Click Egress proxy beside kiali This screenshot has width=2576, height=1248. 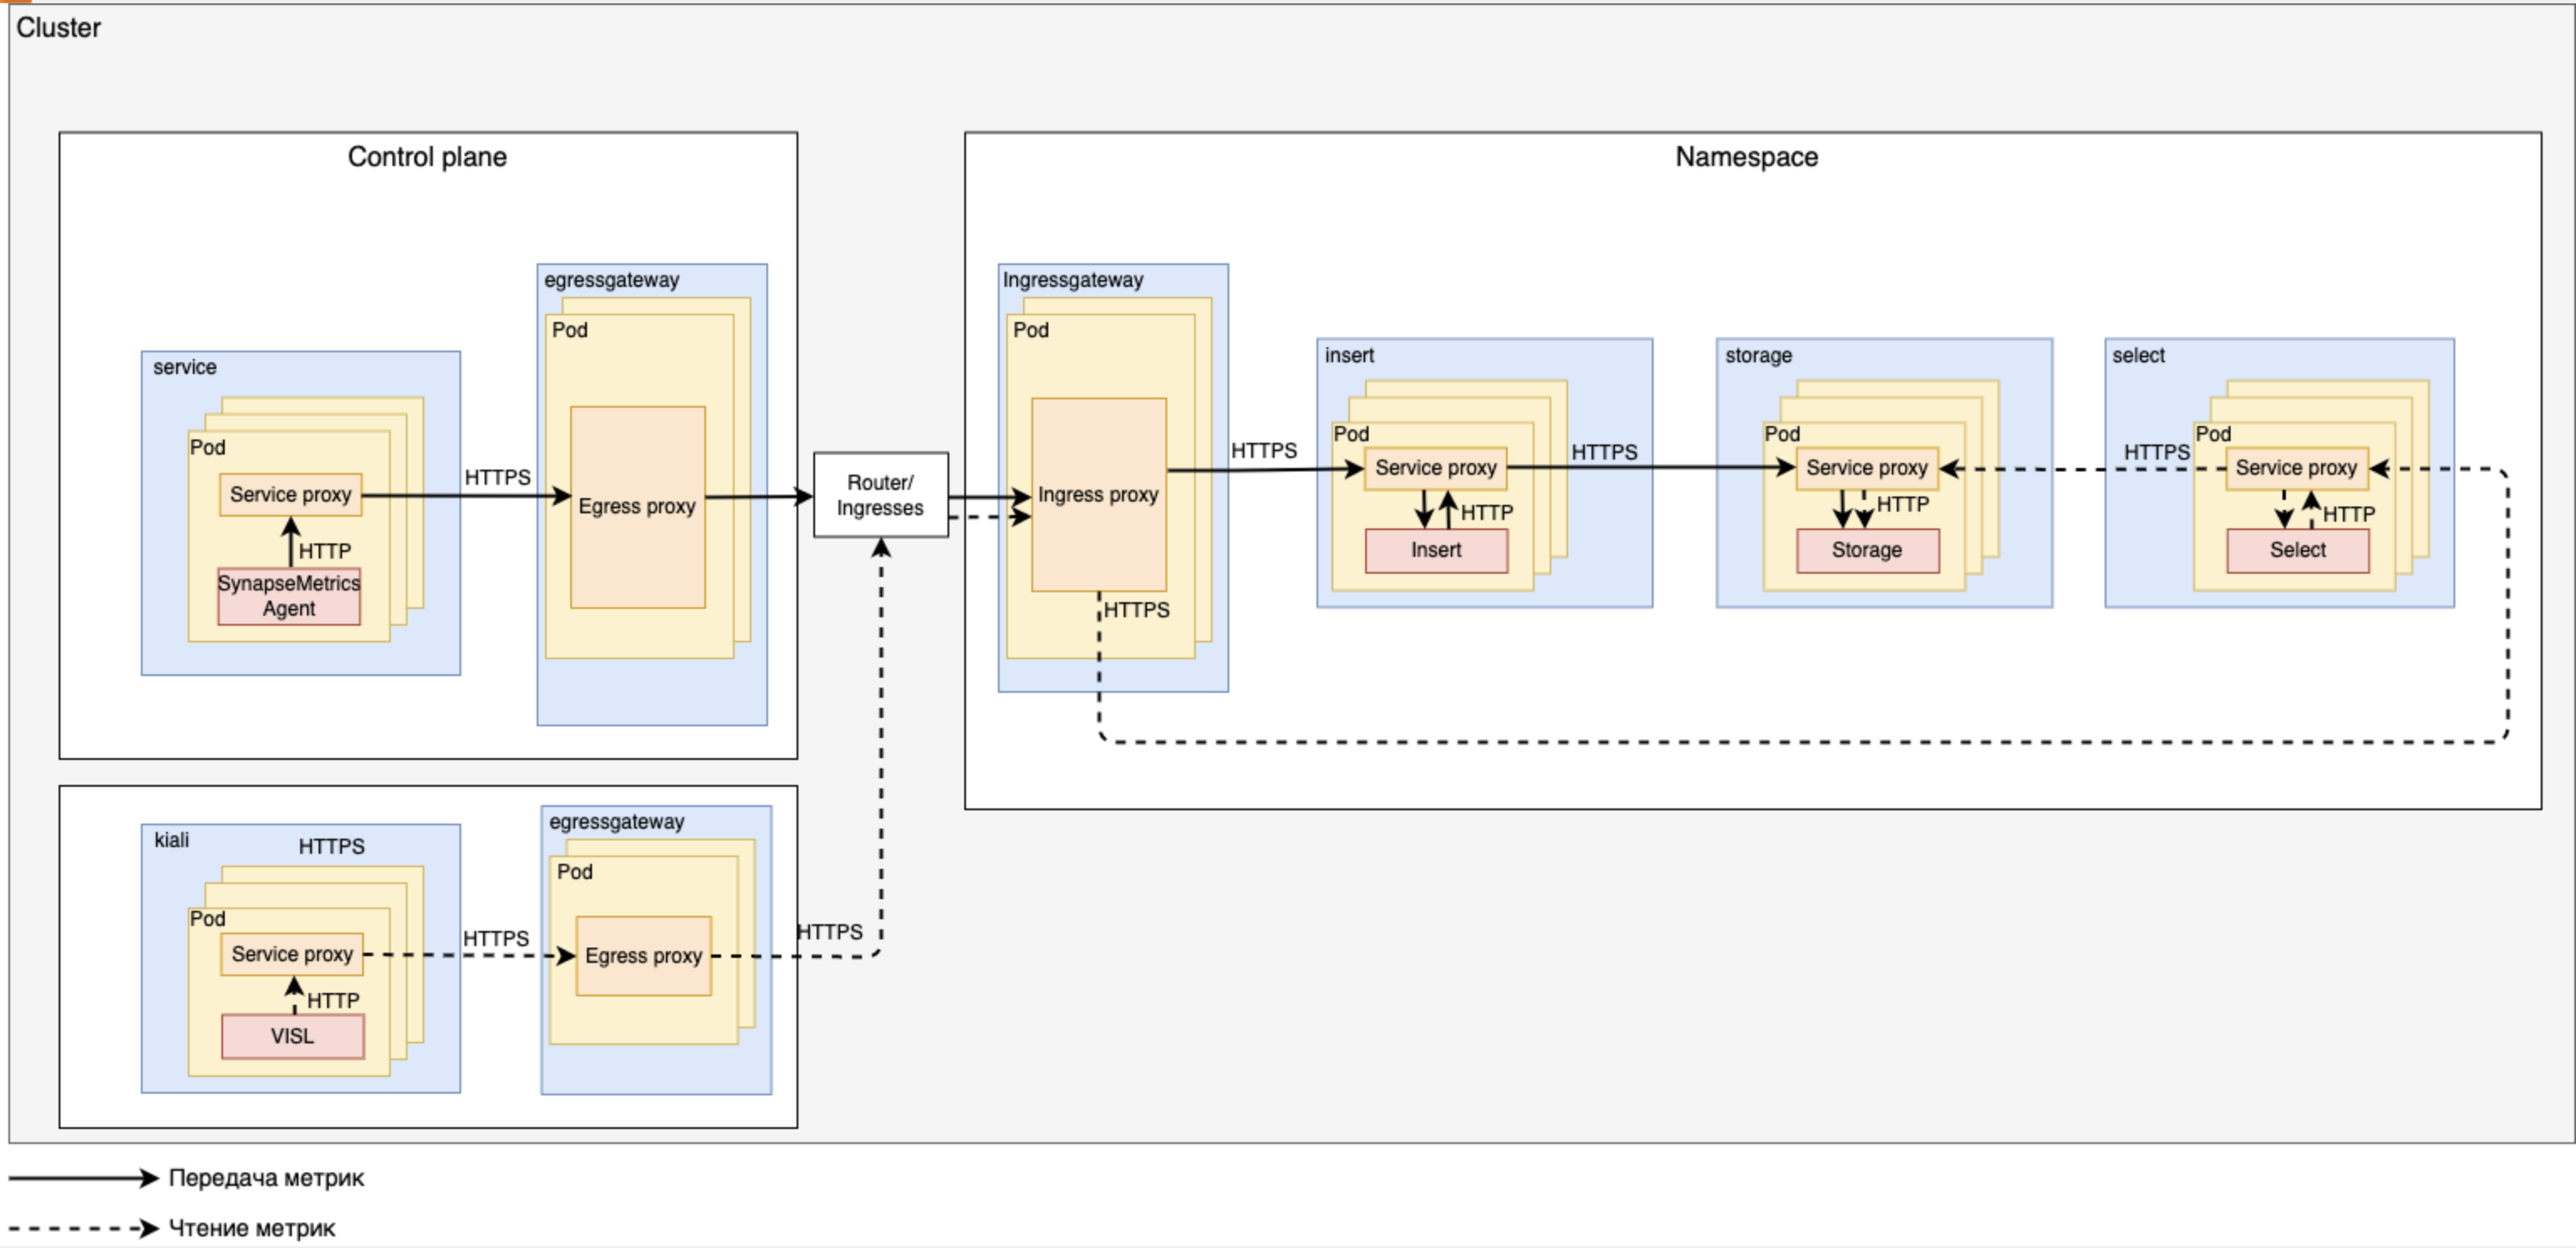[x=643, y=956]
